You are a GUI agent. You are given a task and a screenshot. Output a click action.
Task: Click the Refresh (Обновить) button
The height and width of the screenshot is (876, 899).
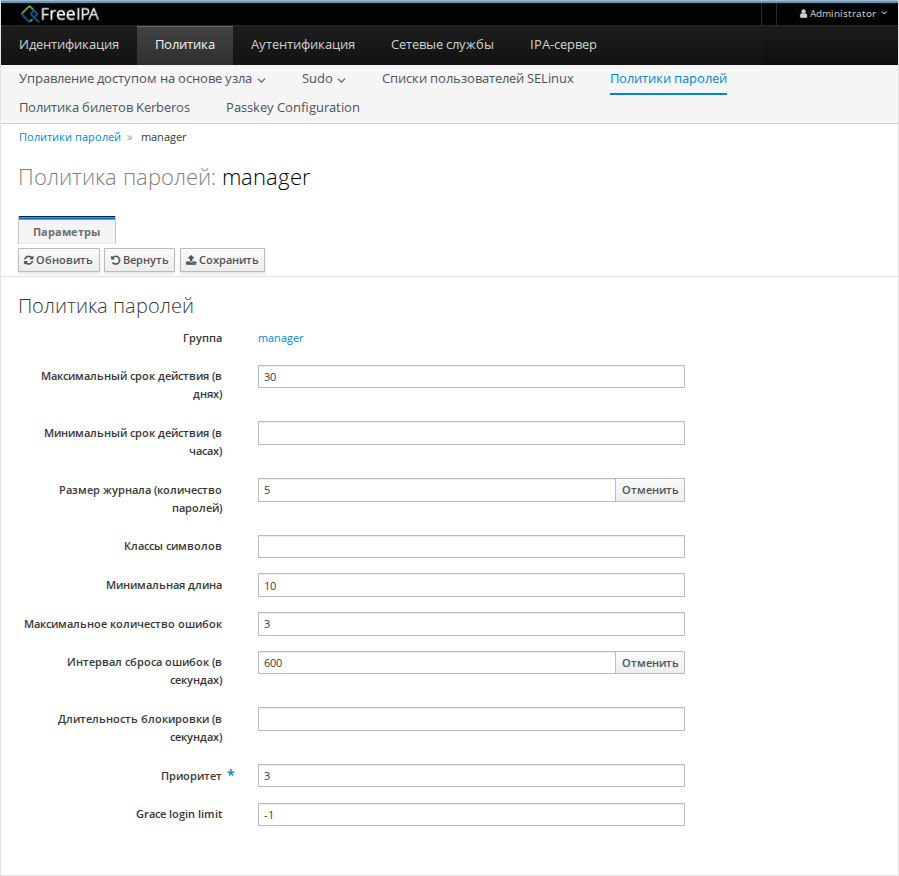pyautogui.click(x=59, y=260)
